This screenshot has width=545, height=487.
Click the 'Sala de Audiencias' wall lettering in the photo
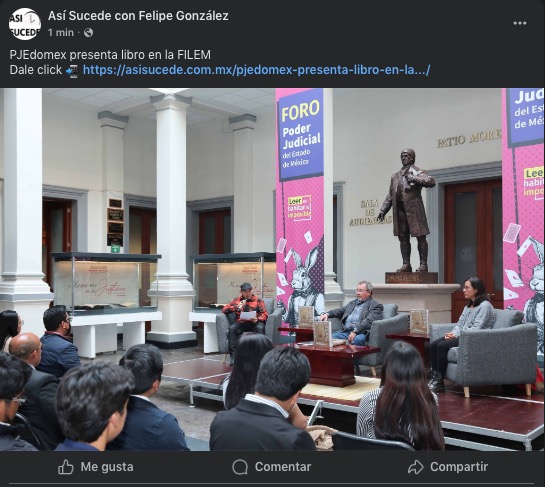pos(370,212)
